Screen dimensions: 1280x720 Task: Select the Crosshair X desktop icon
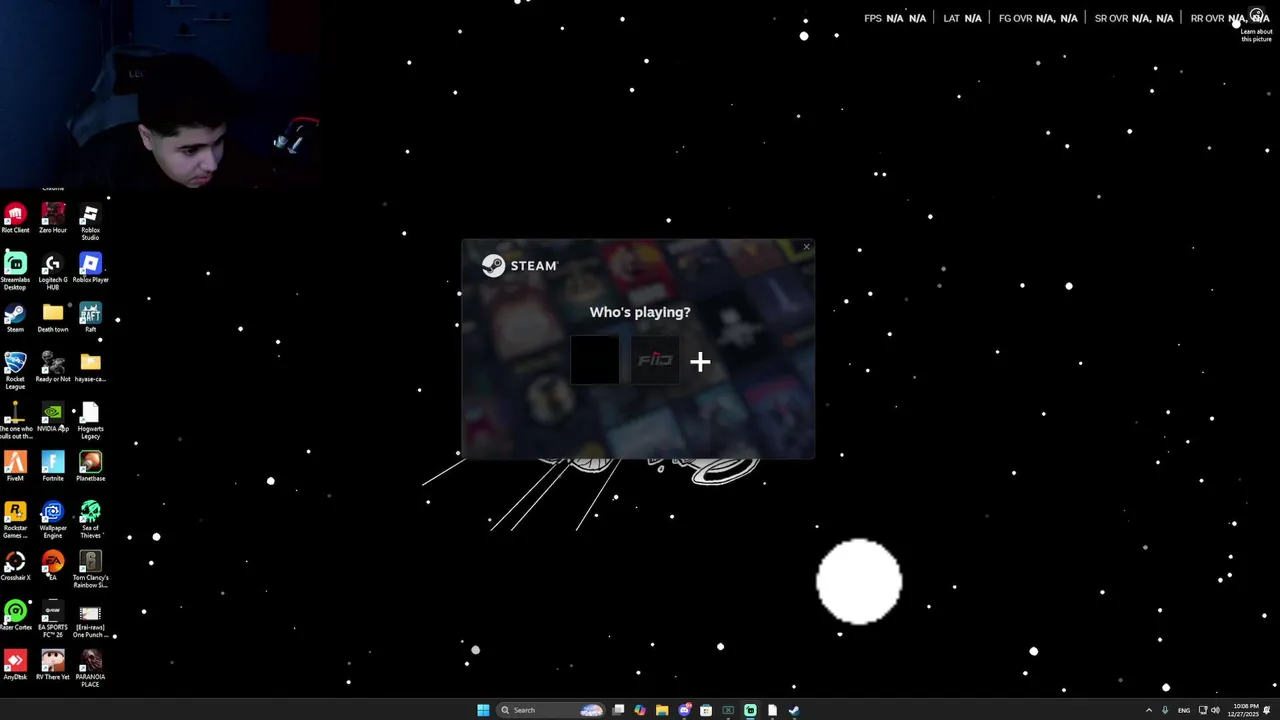coord(15,566)
